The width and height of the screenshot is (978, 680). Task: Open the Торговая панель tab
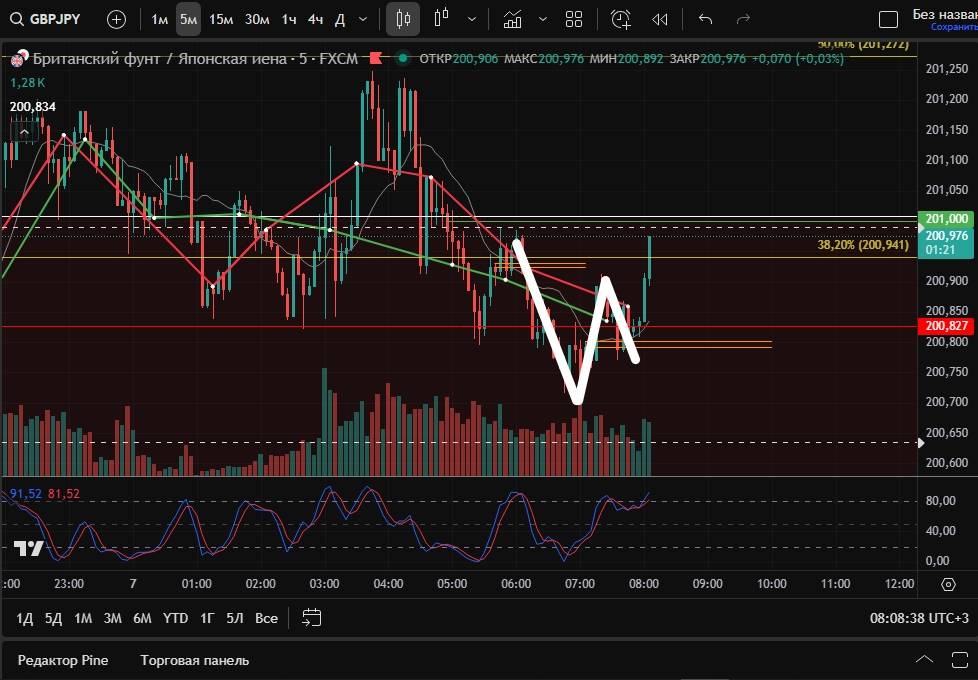click(x=195, y=660)
